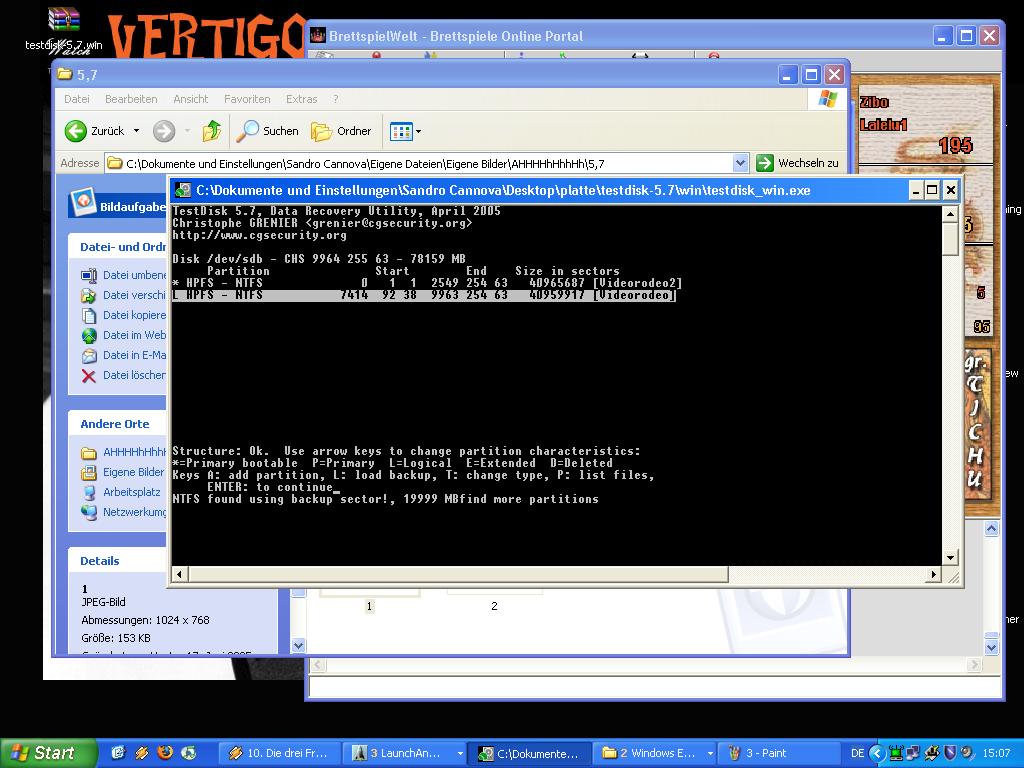The image size is (1024, 768).
Task: Click the red X delete icon in tasks
Action: [89, 376]
